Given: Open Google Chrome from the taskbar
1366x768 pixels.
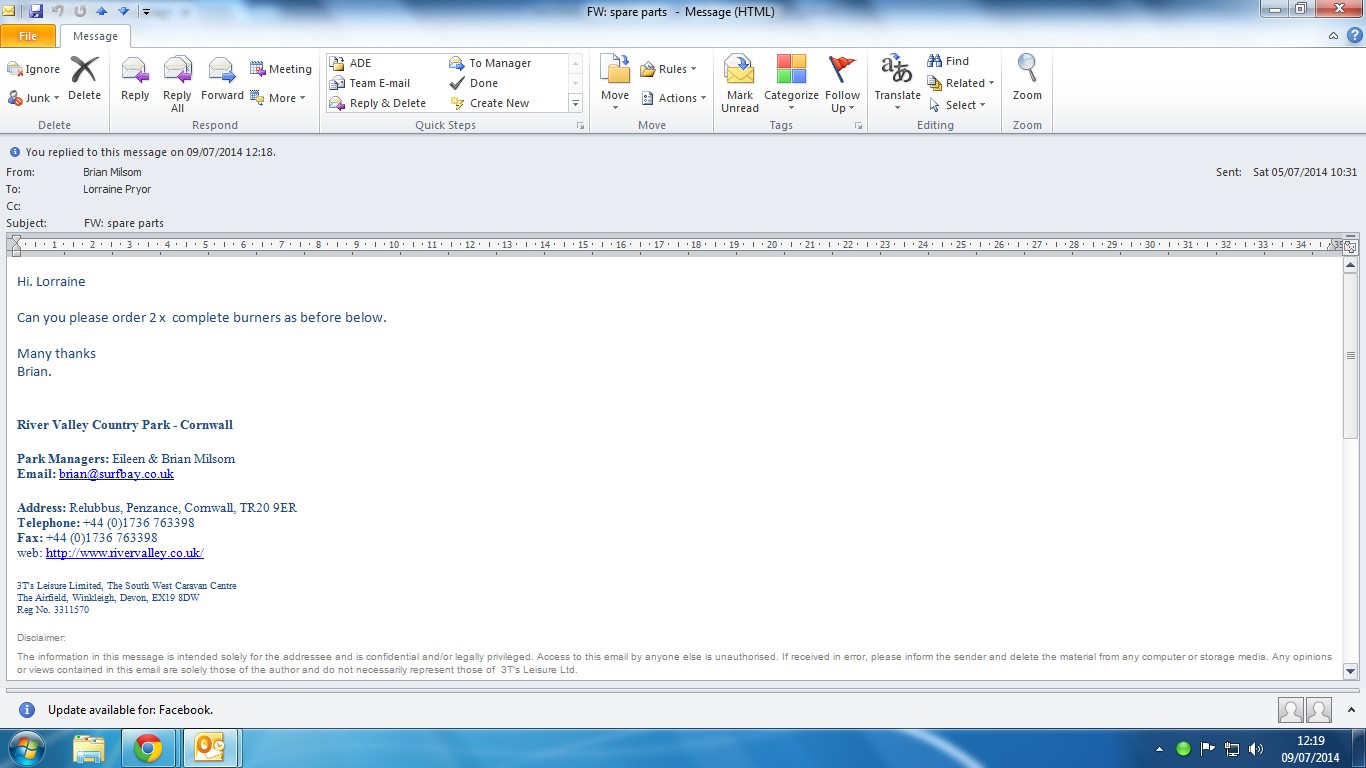Looking at the screenshot, I should [148, 748].
